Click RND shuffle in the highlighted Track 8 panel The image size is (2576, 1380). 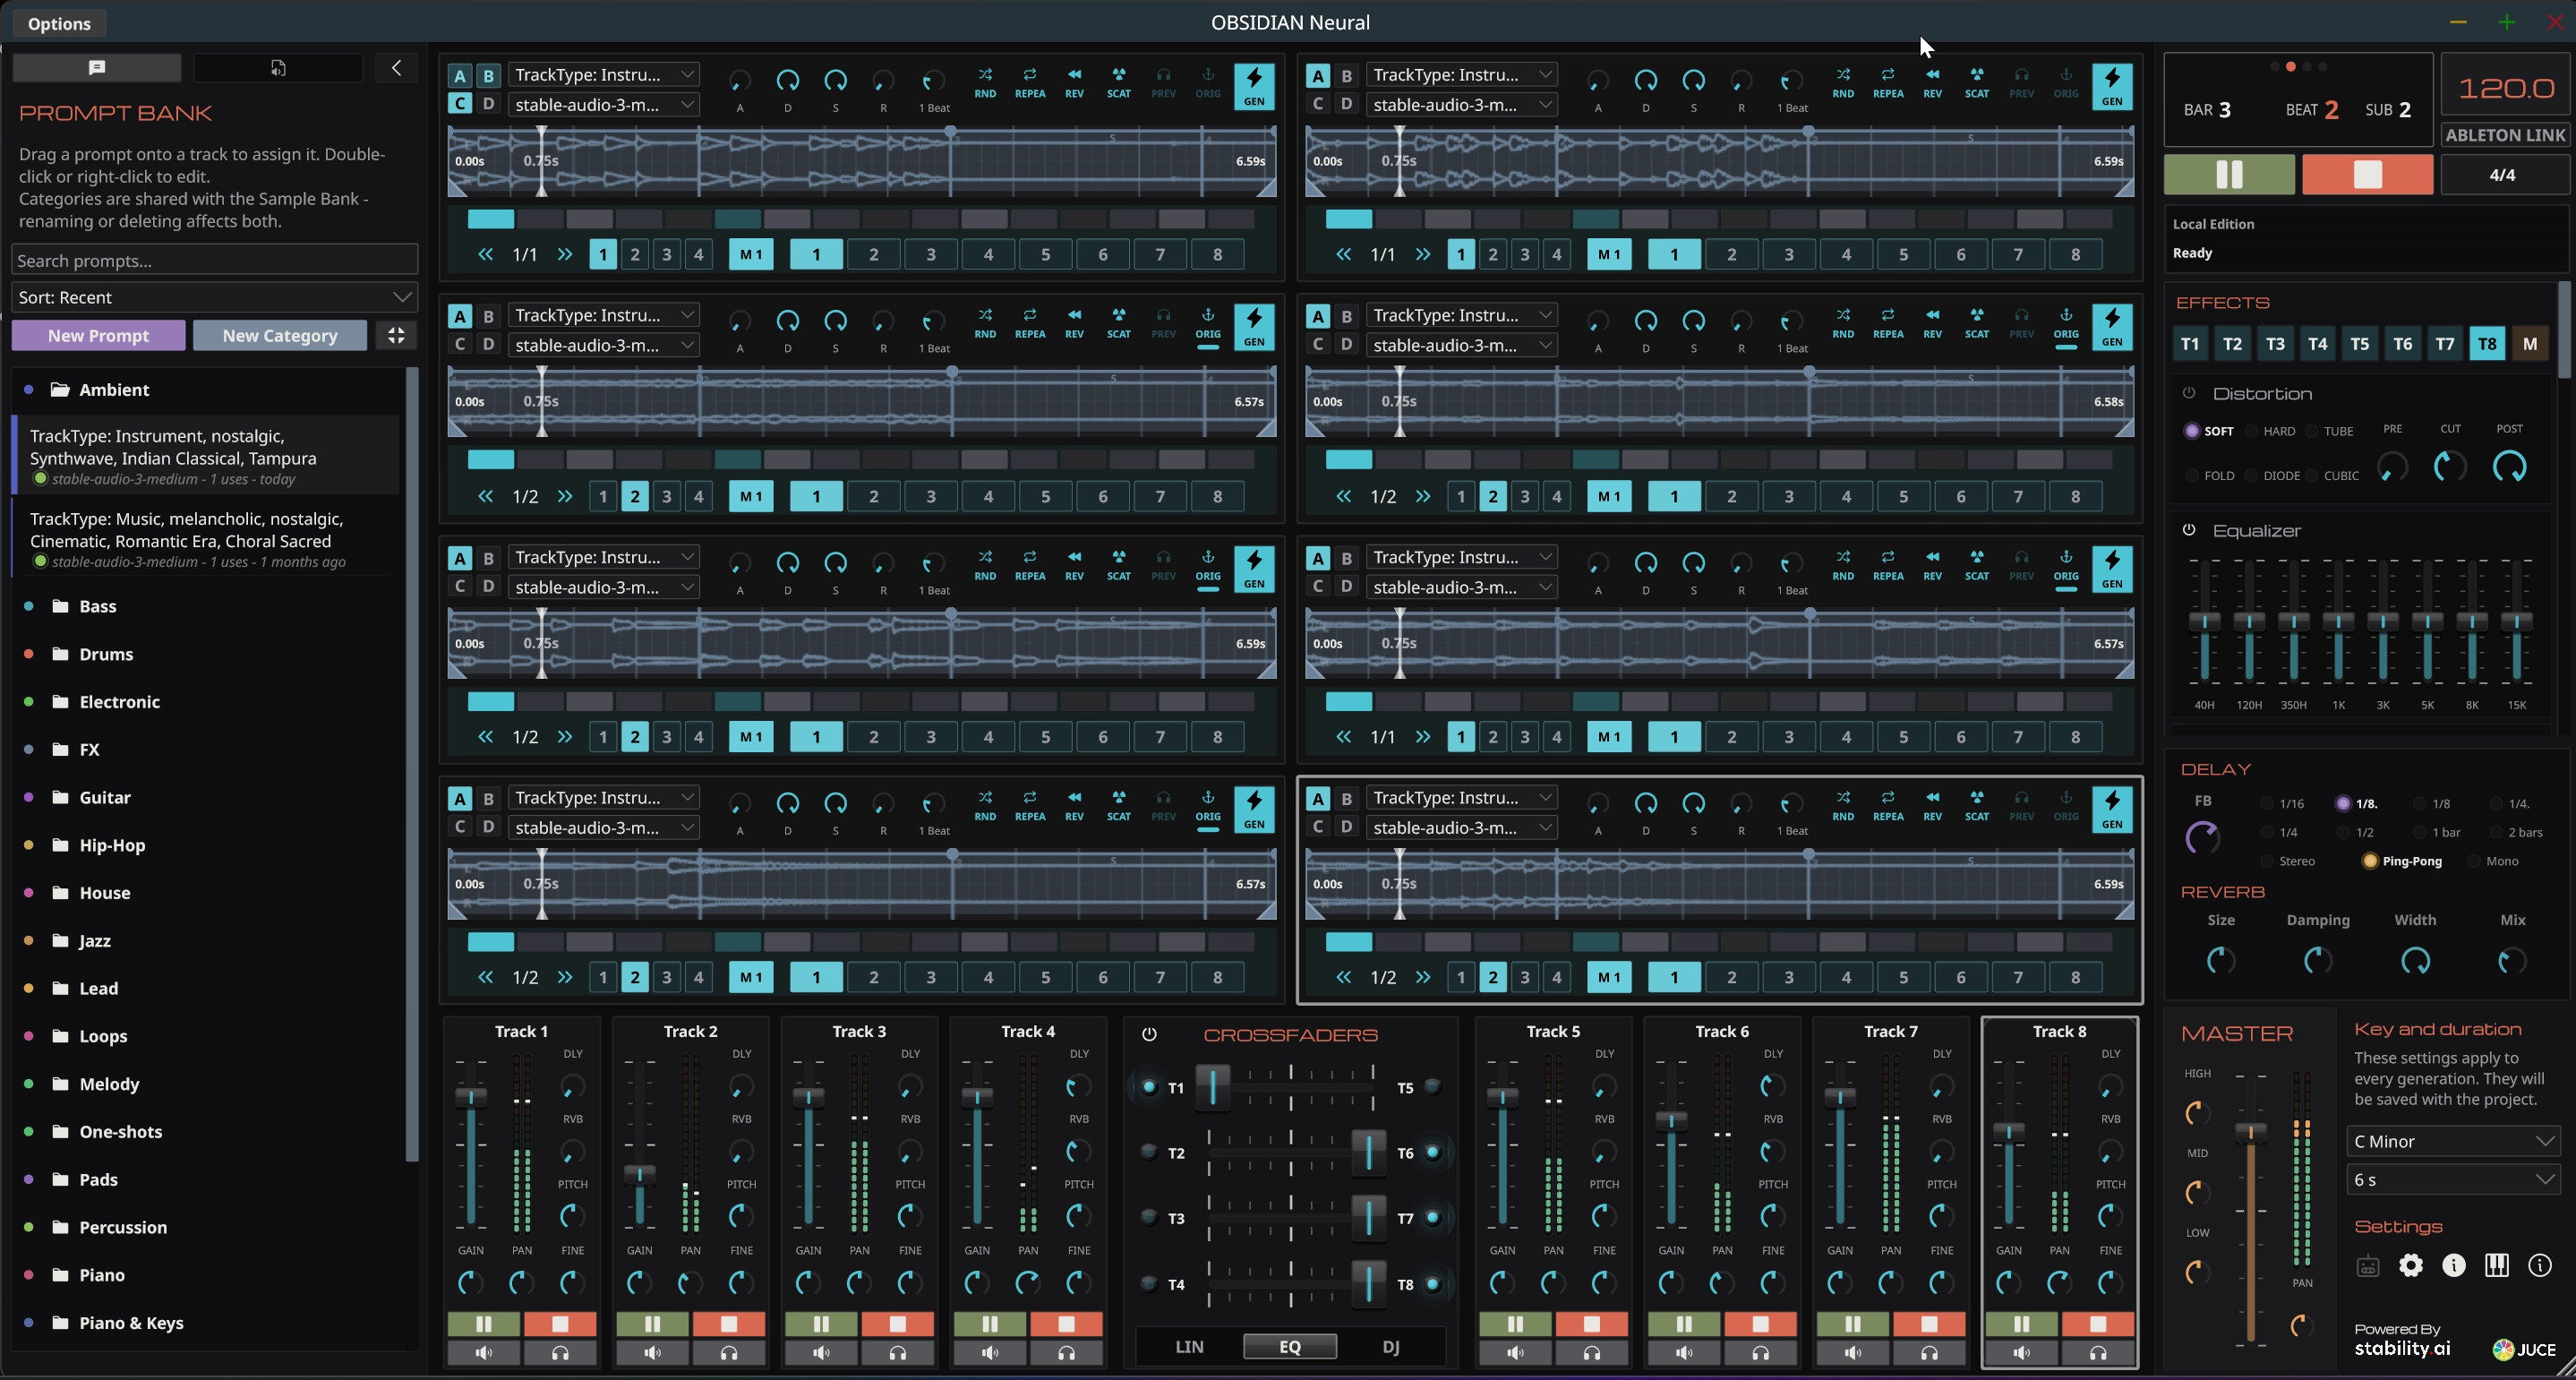1843,806
